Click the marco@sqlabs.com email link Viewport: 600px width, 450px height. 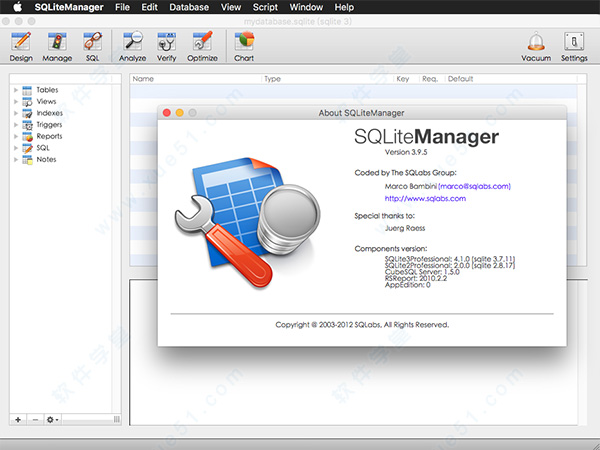(x=474, y=186)
